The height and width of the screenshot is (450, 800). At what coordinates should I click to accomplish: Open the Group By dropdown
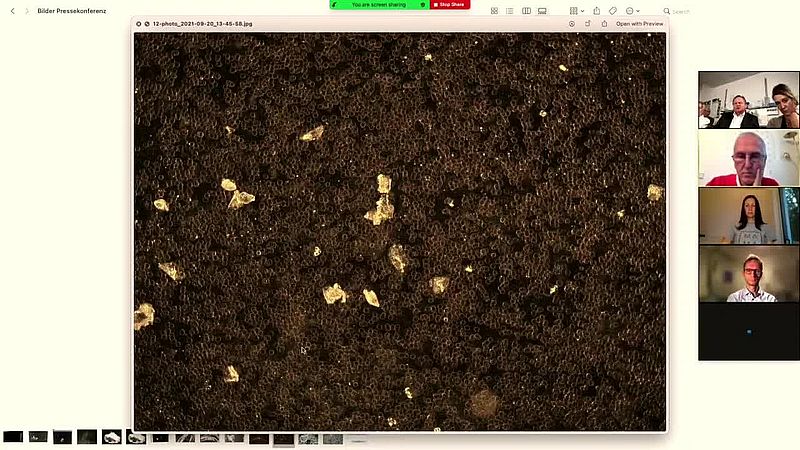576,11
